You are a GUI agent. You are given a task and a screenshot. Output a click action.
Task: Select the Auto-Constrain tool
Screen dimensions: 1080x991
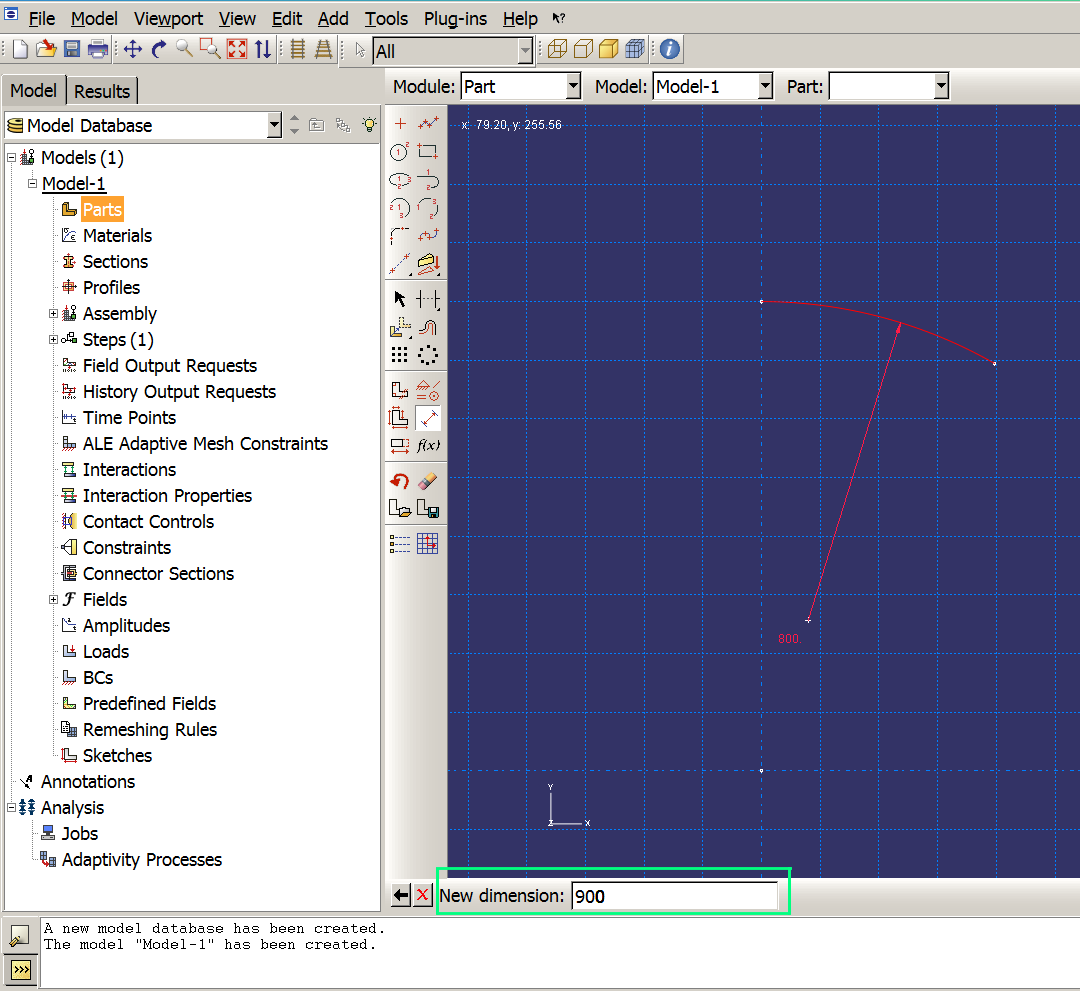pyautogui.click(x=399, y=390)
